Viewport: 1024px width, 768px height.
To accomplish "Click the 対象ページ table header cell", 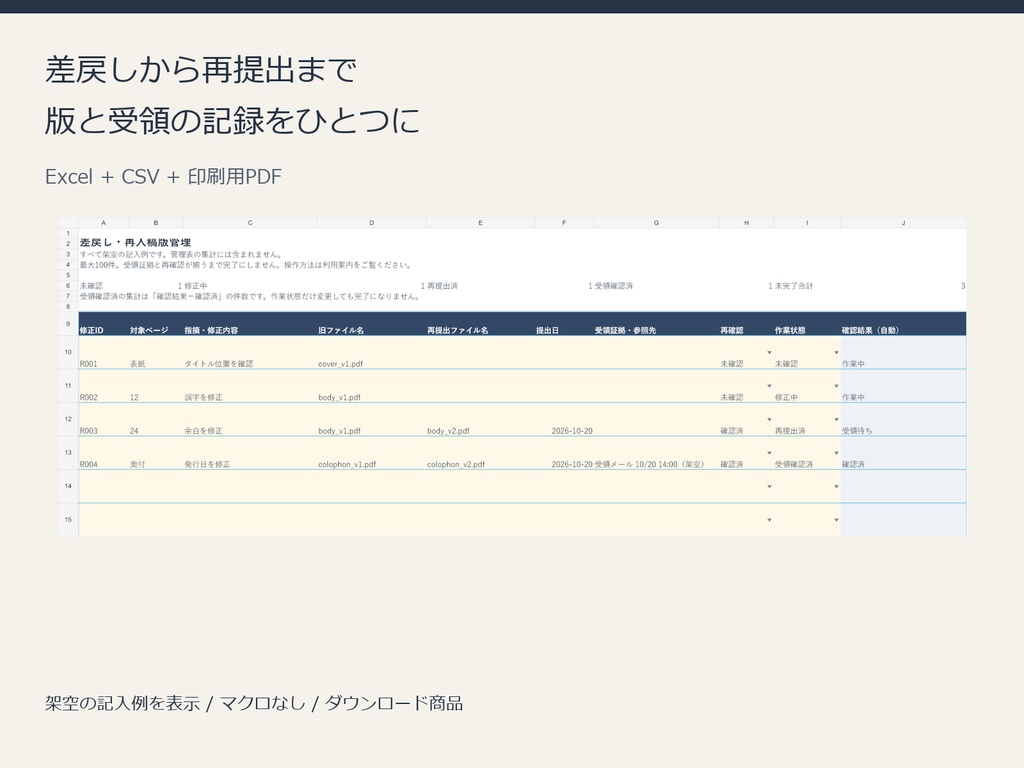I will 156,324.
